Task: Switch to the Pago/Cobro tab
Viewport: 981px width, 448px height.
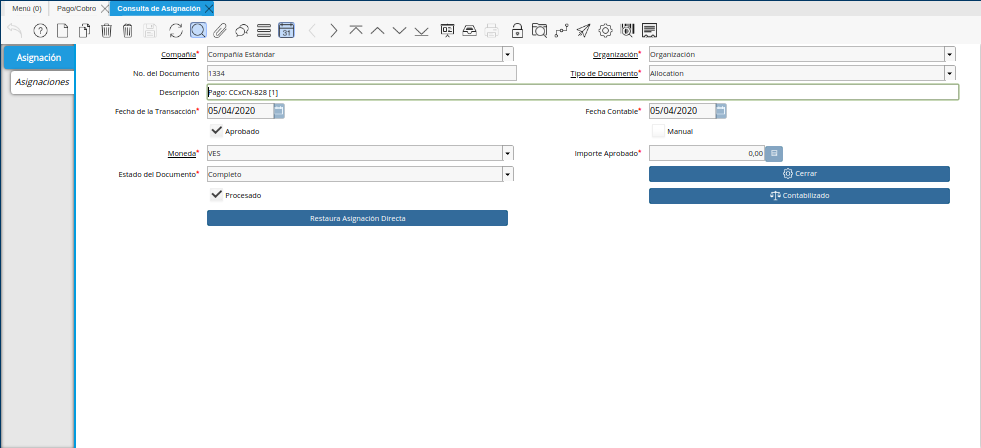Action: tap(76, 8)
